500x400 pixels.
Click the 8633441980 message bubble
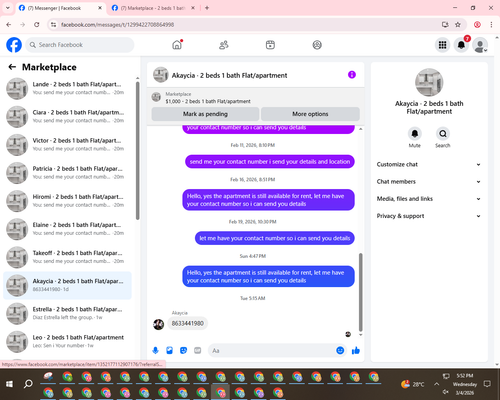[x=187, y=323]
